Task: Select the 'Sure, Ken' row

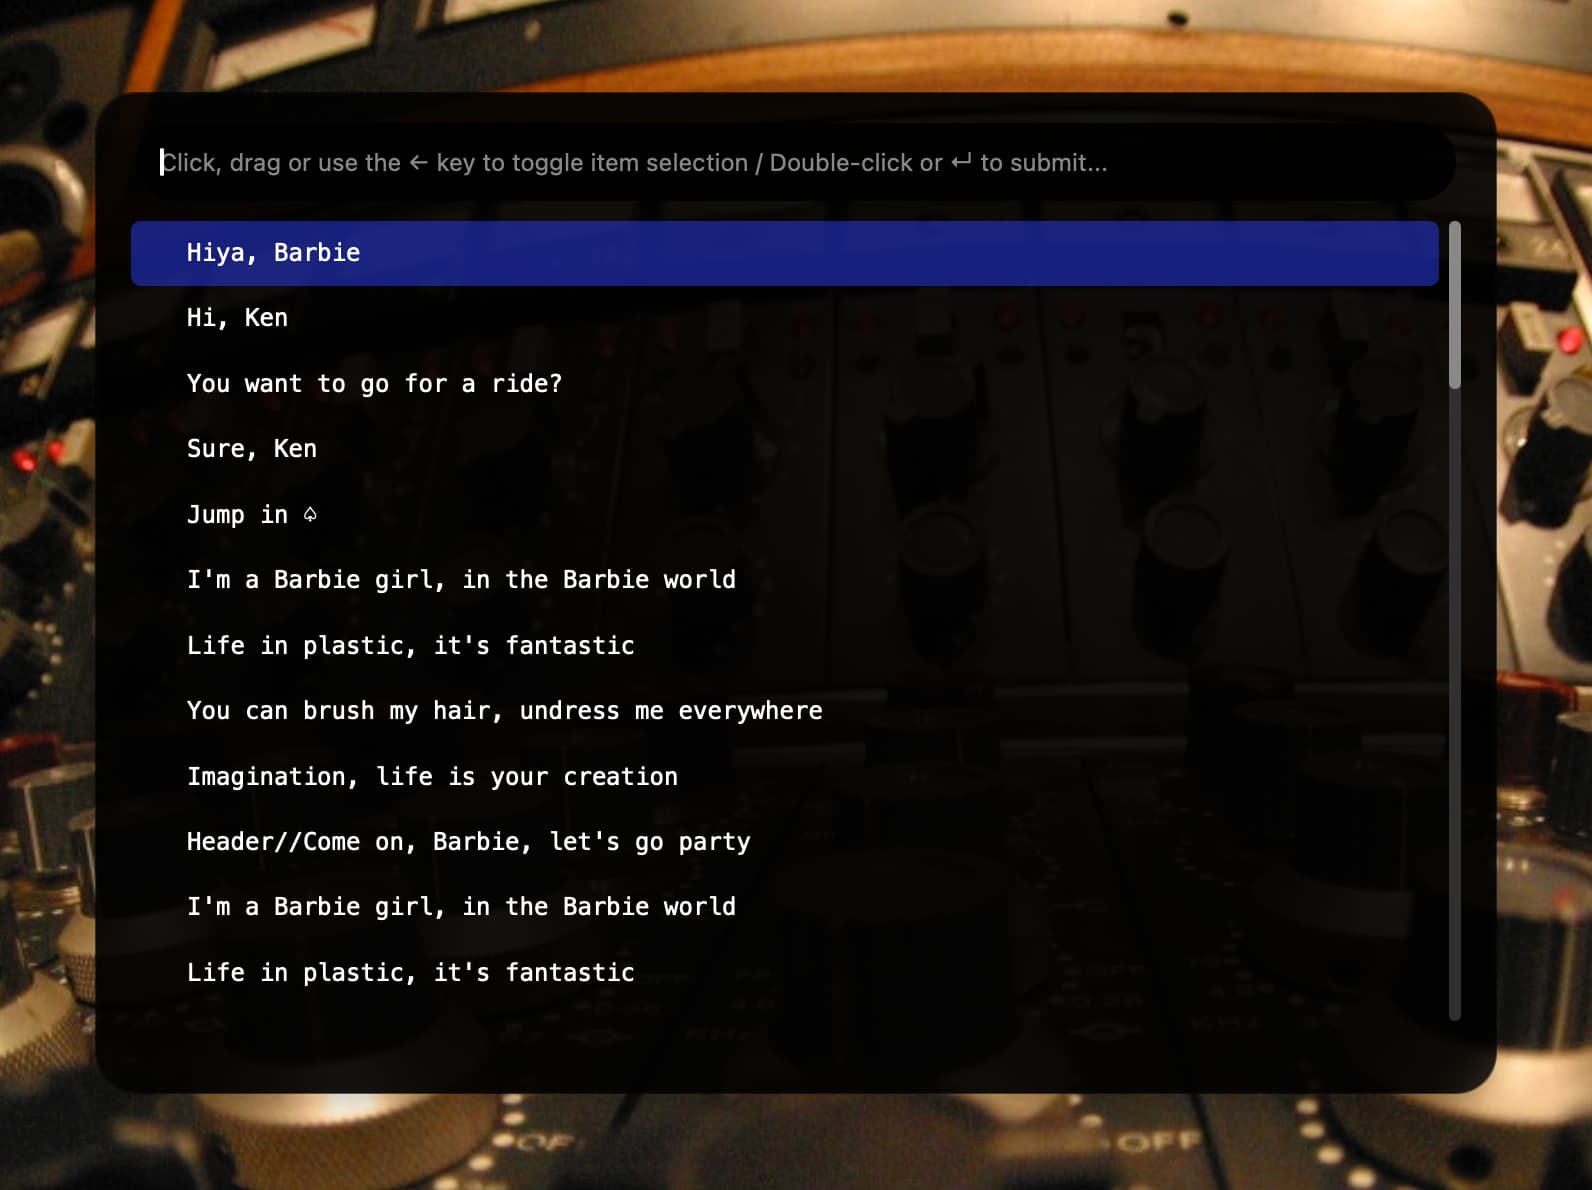Action: [x=784, y=449]
